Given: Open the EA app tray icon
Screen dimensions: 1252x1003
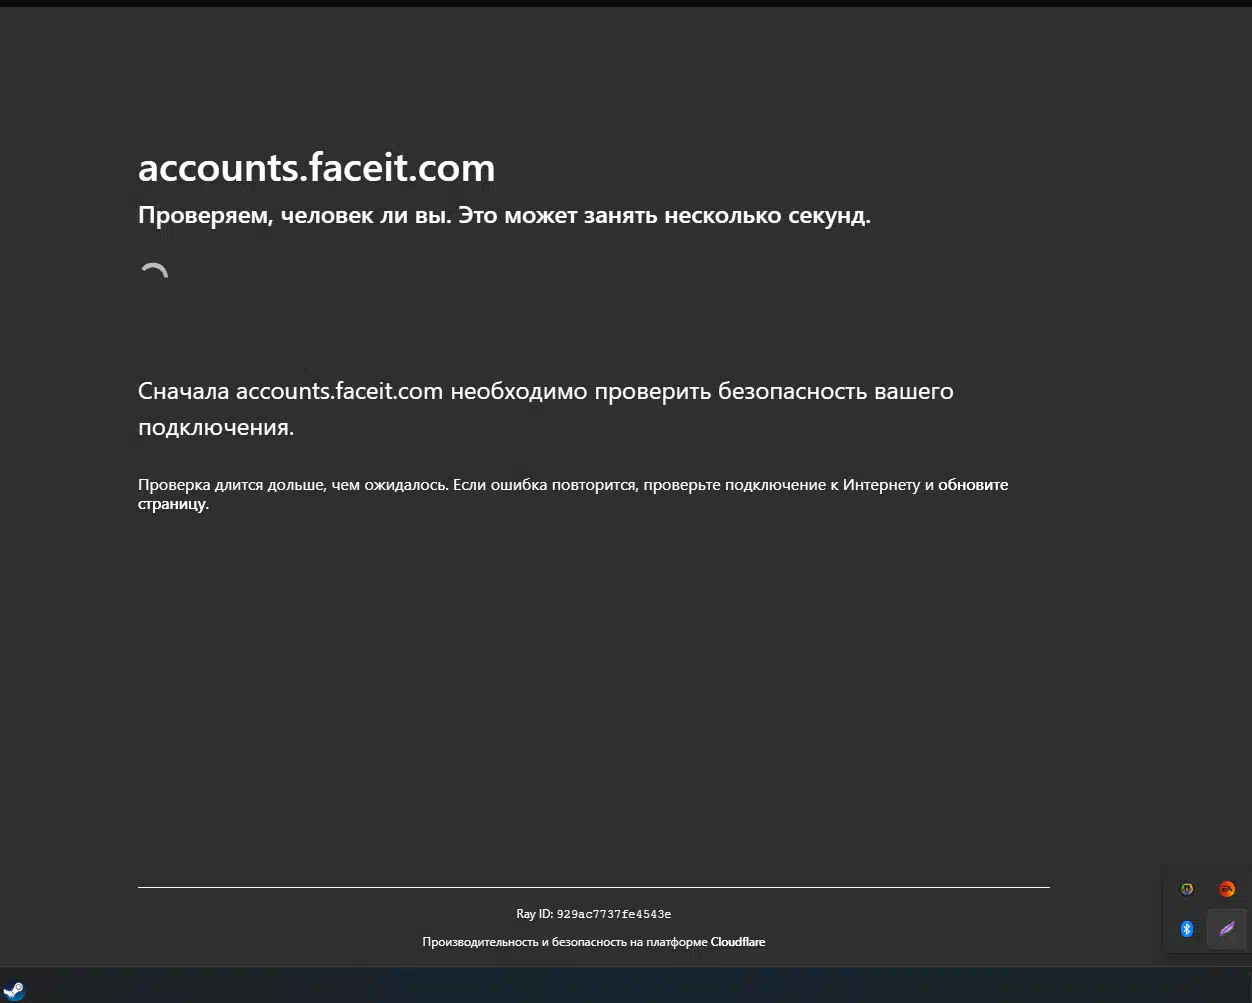Looking at the screenshot, I should click(x=1227, y=889).
